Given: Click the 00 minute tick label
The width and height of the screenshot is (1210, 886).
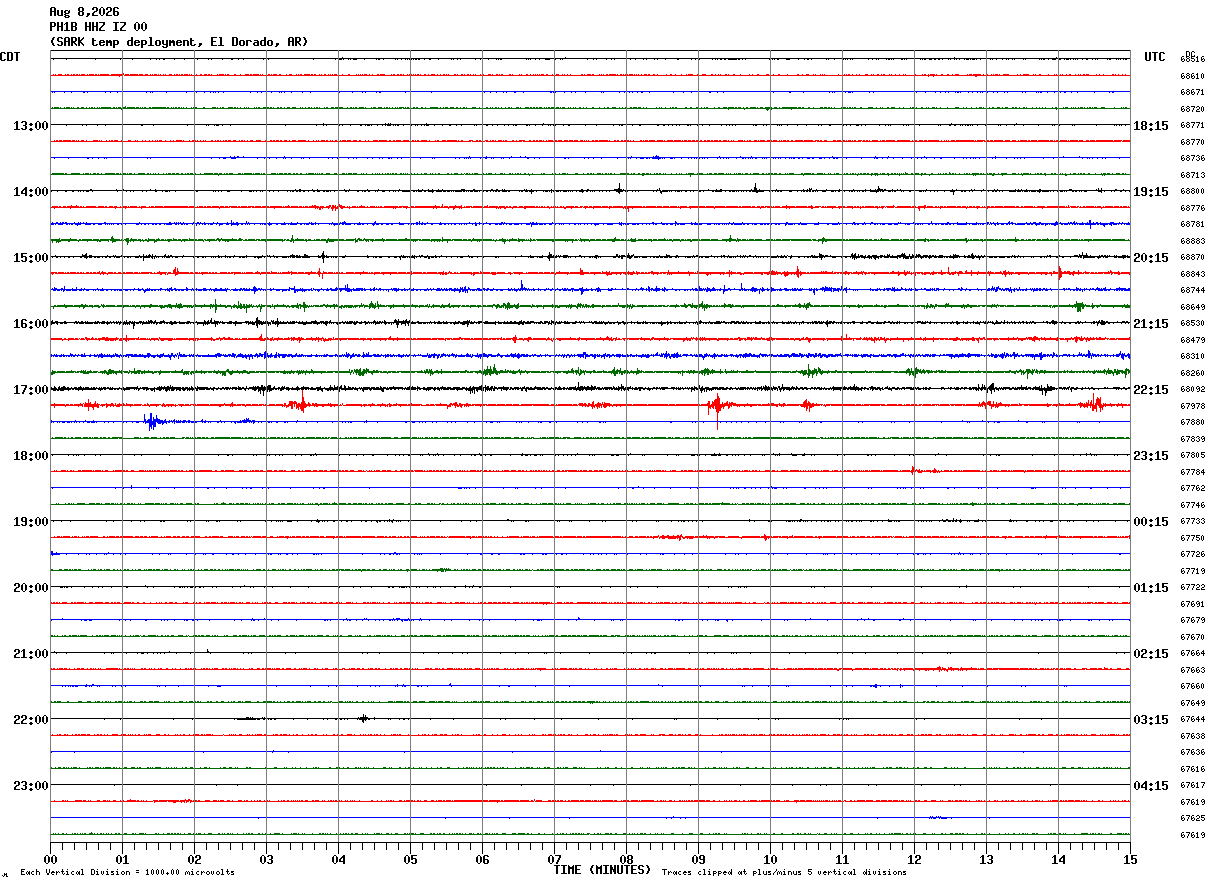Looking at the screenshot, I should click(51, 859).
